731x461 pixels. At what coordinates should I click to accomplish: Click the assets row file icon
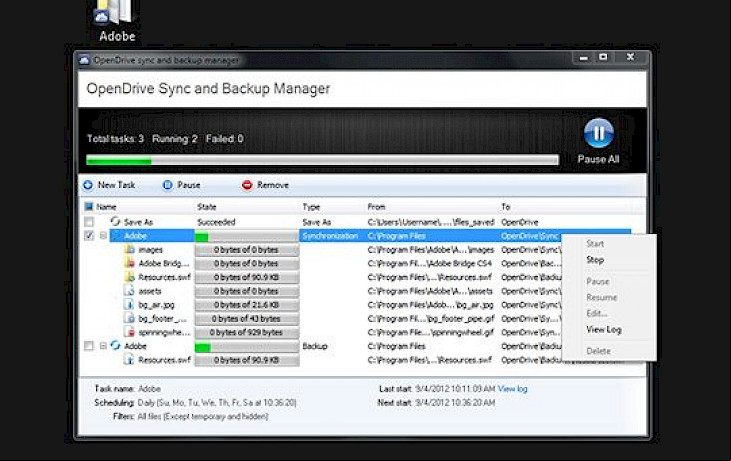click(x=129, y=291)
